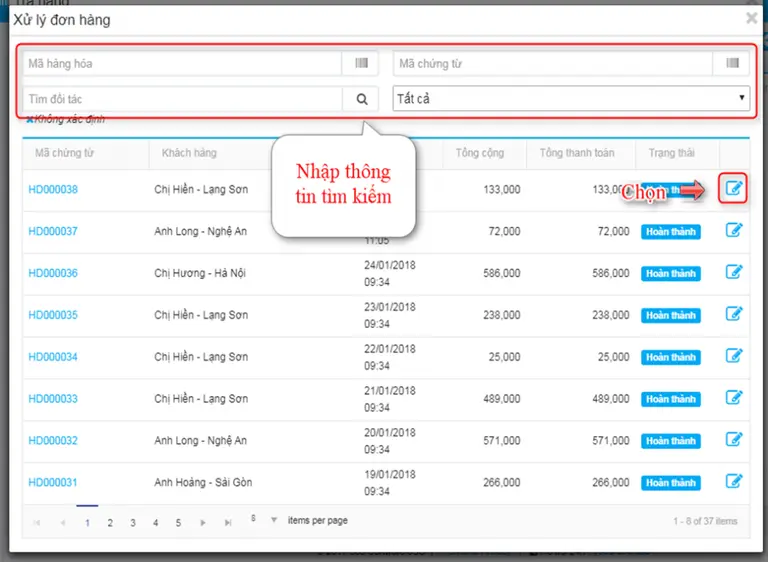The height and width of the screenshot is (562, 768).
Task: Remove the Không xác định filter tag
Action: tap(30, 119)
